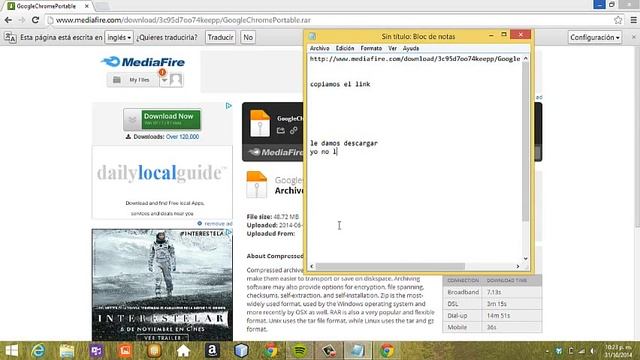This screenshot has height=360, width=640.
Task: Dismiss the translate bar with the X
Action: [633, 37]
